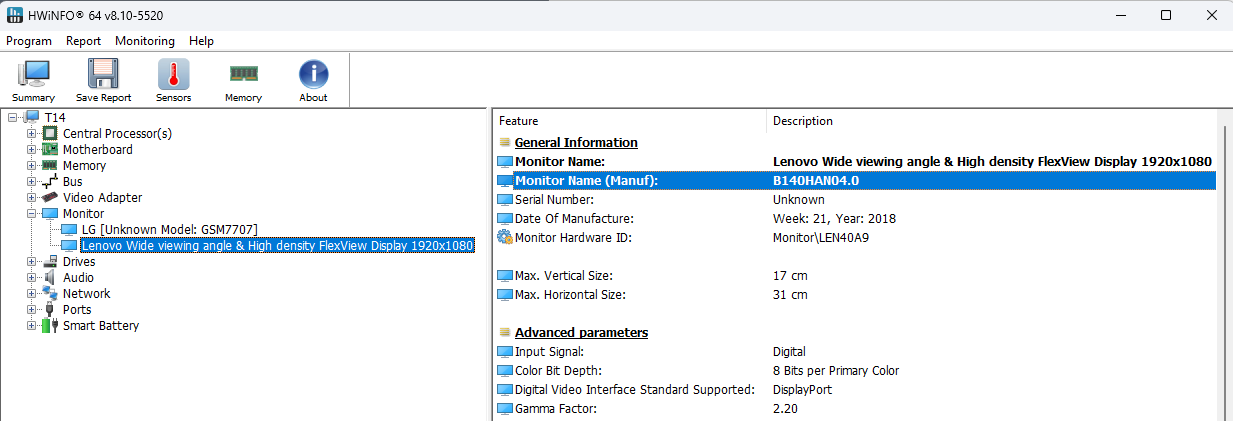The image size is (1233, 421).
Task: Open the Program menu
Action: 29,41
